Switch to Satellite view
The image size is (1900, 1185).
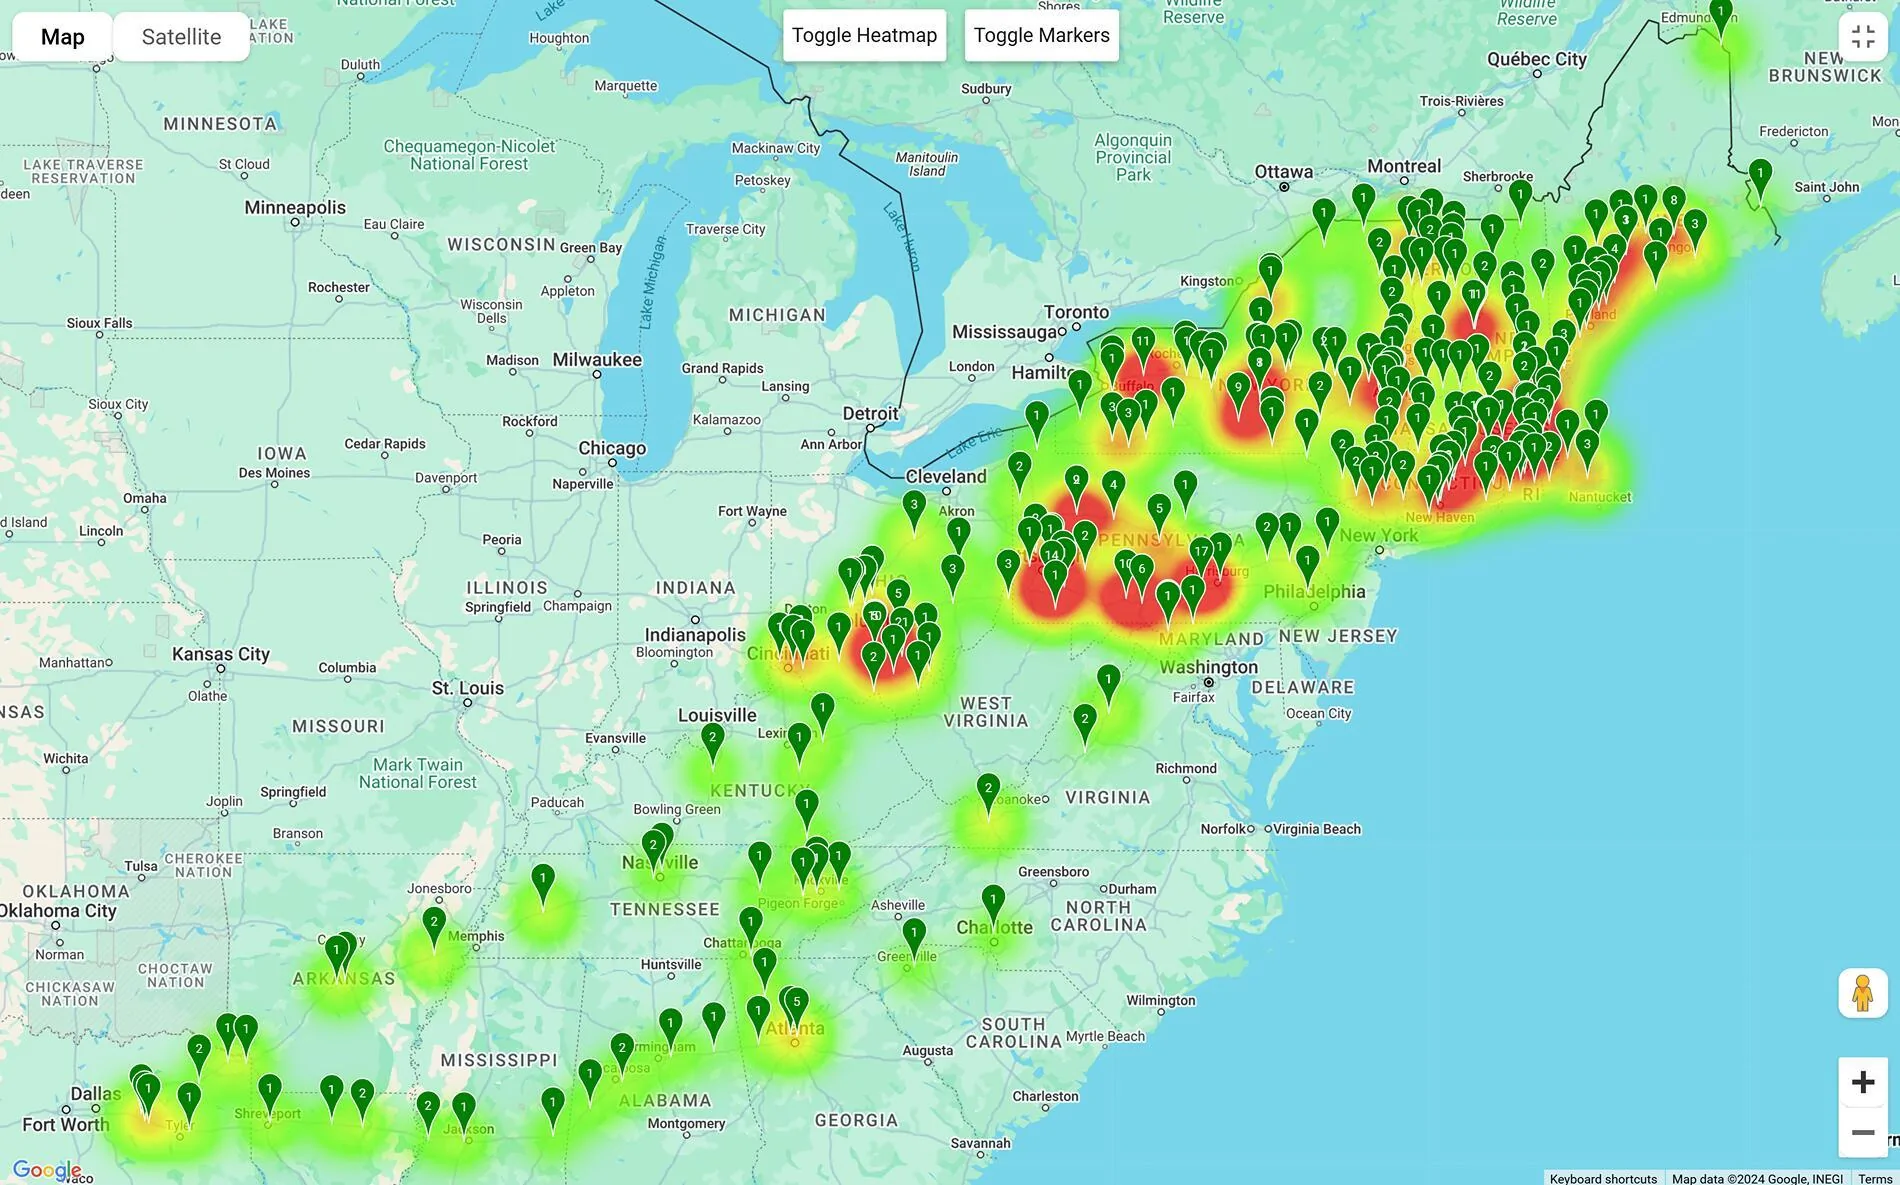181,37
